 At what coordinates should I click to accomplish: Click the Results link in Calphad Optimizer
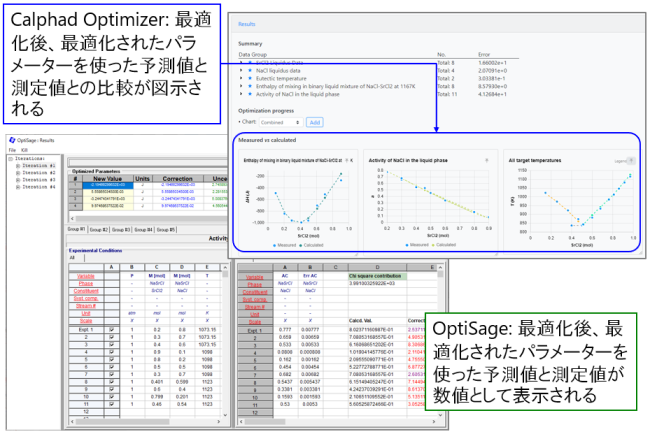click(x=247, y=24)
